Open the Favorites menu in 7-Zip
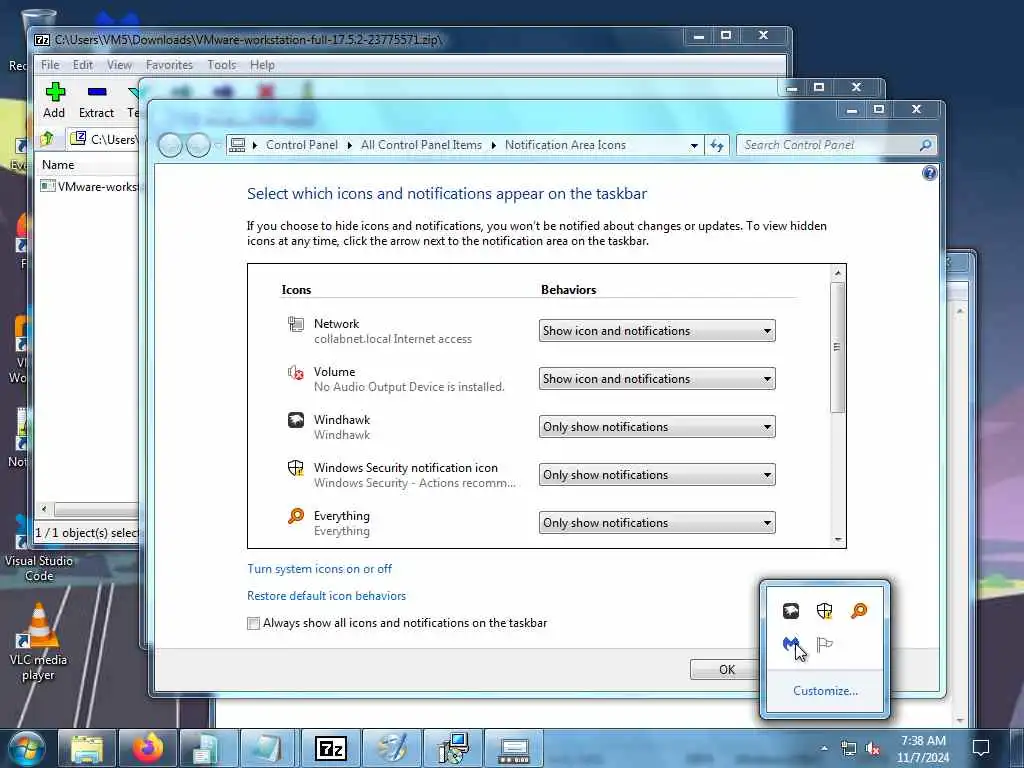Screen dimensions: 1024x768 tap(169, 65)
